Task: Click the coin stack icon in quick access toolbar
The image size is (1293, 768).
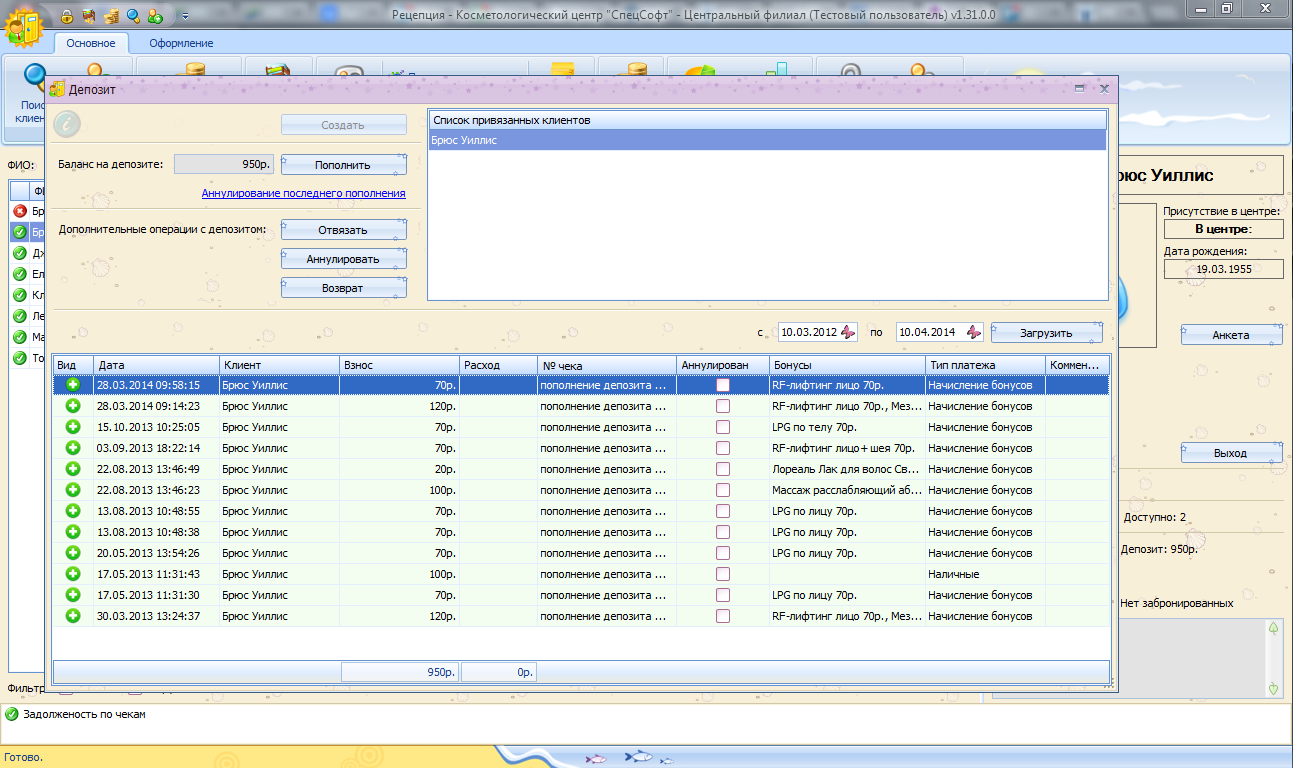Action: click(x=111, y=16)
